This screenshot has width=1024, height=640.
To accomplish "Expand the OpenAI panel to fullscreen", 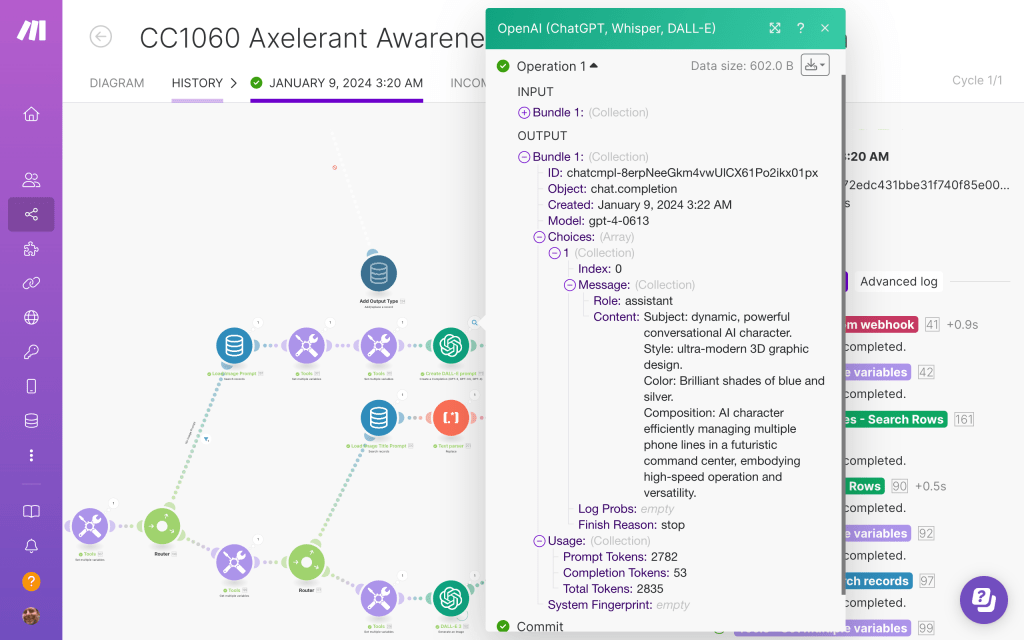I will (775, 28).
